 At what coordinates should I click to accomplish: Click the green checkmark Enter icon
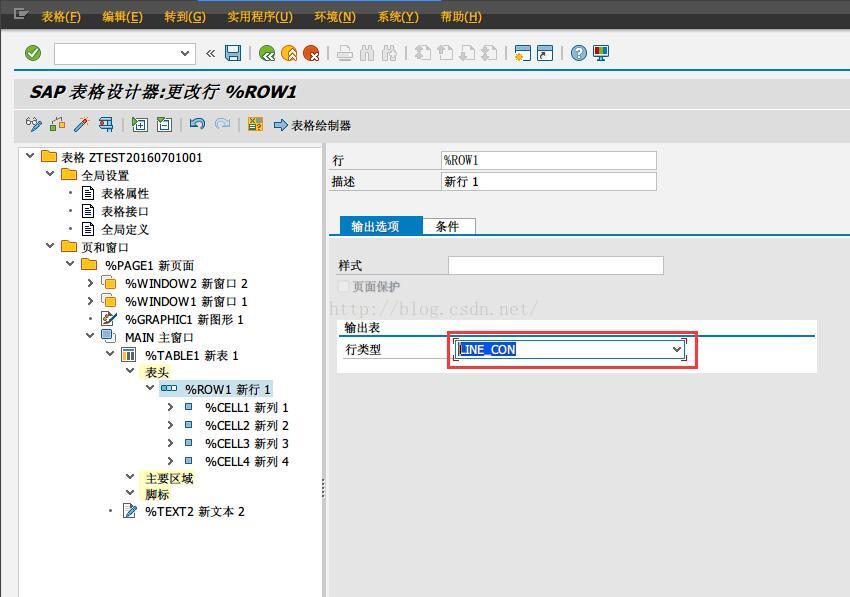point(33,53)
